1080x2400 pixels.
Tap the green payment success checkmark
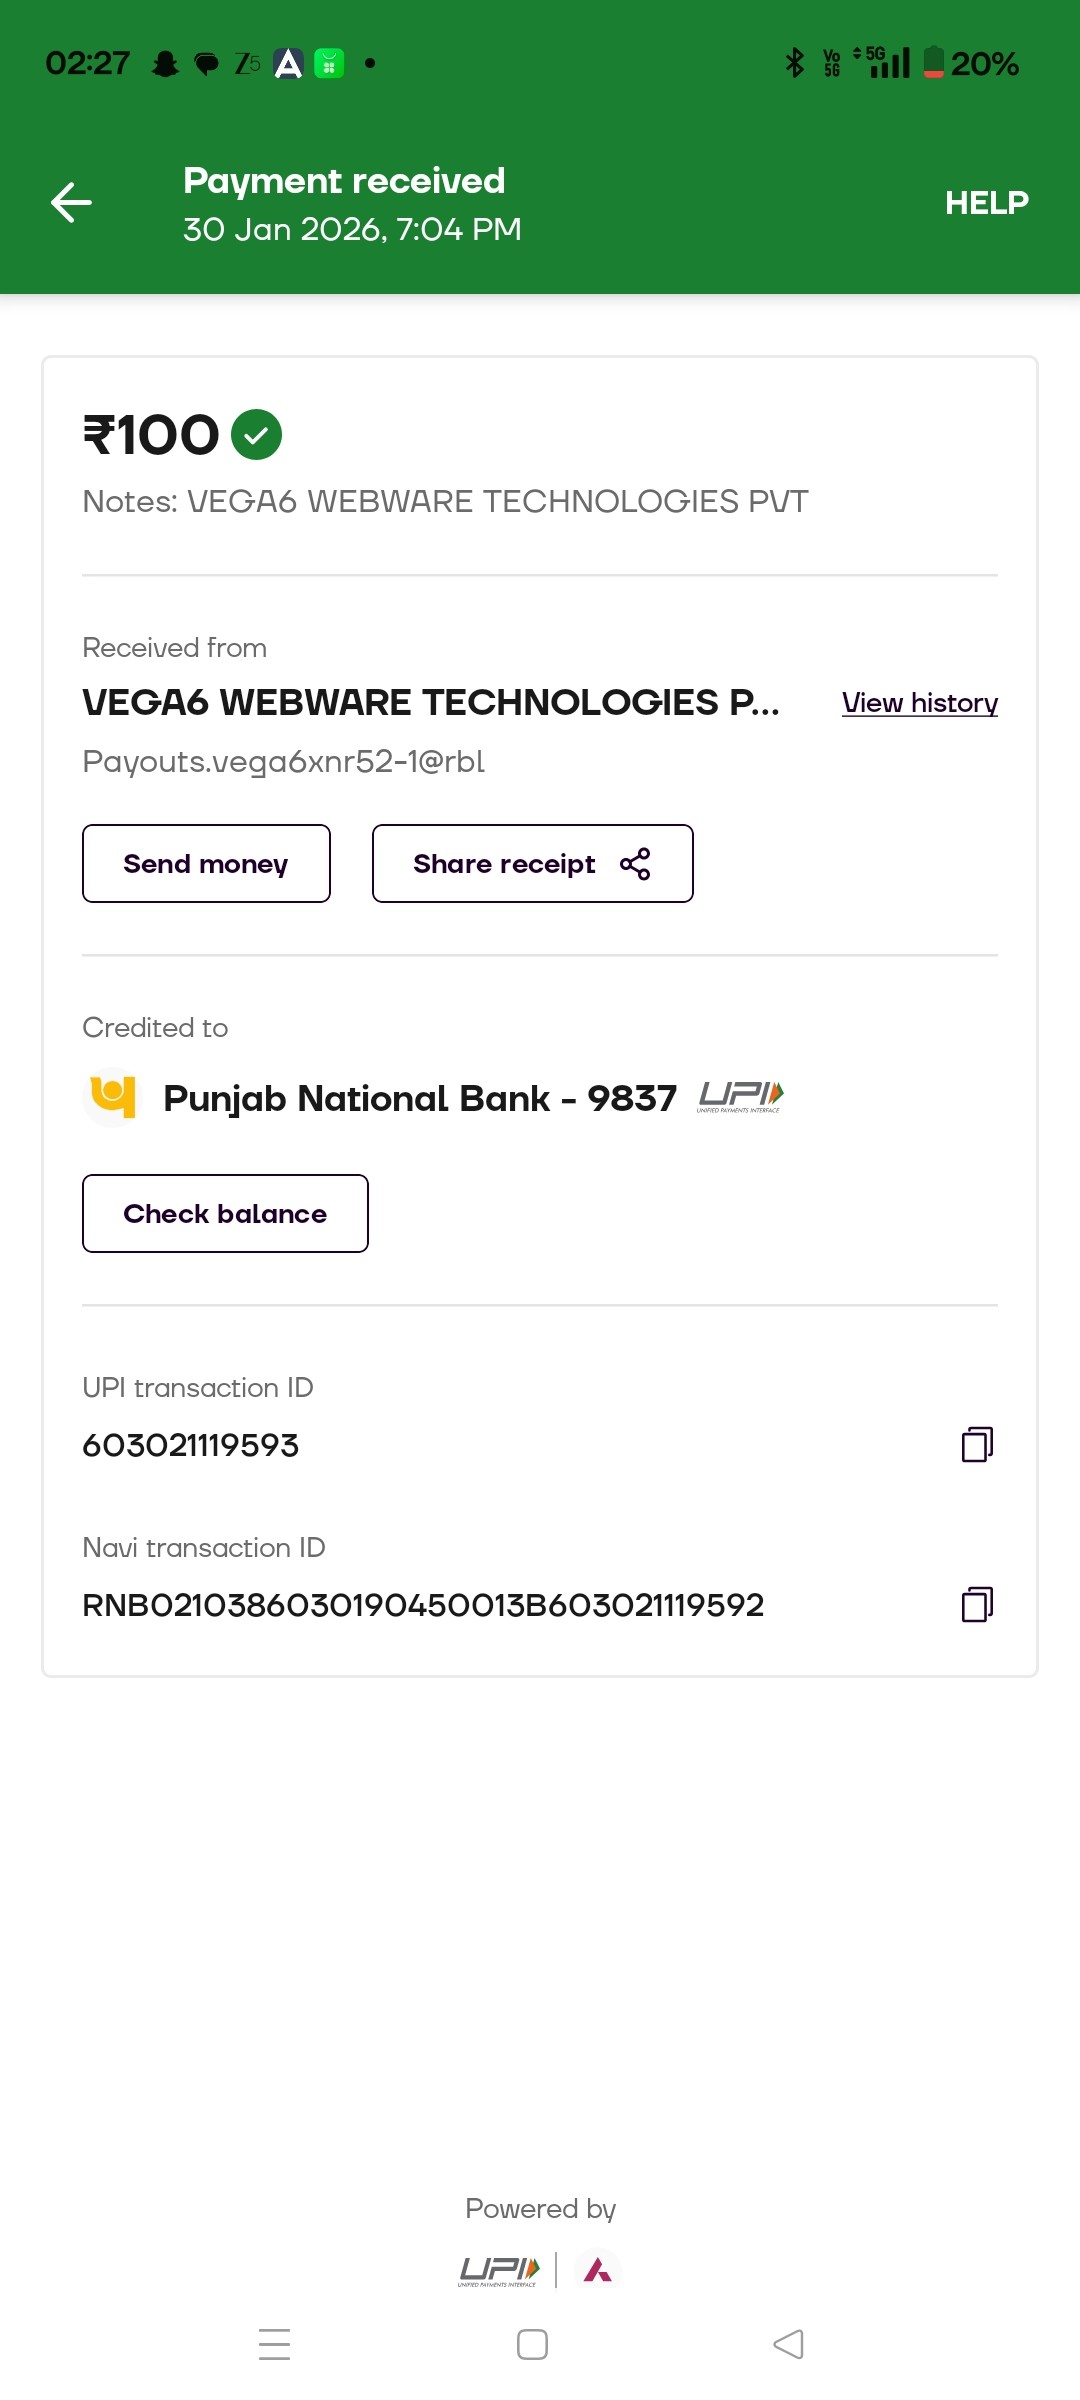(256, 435)
